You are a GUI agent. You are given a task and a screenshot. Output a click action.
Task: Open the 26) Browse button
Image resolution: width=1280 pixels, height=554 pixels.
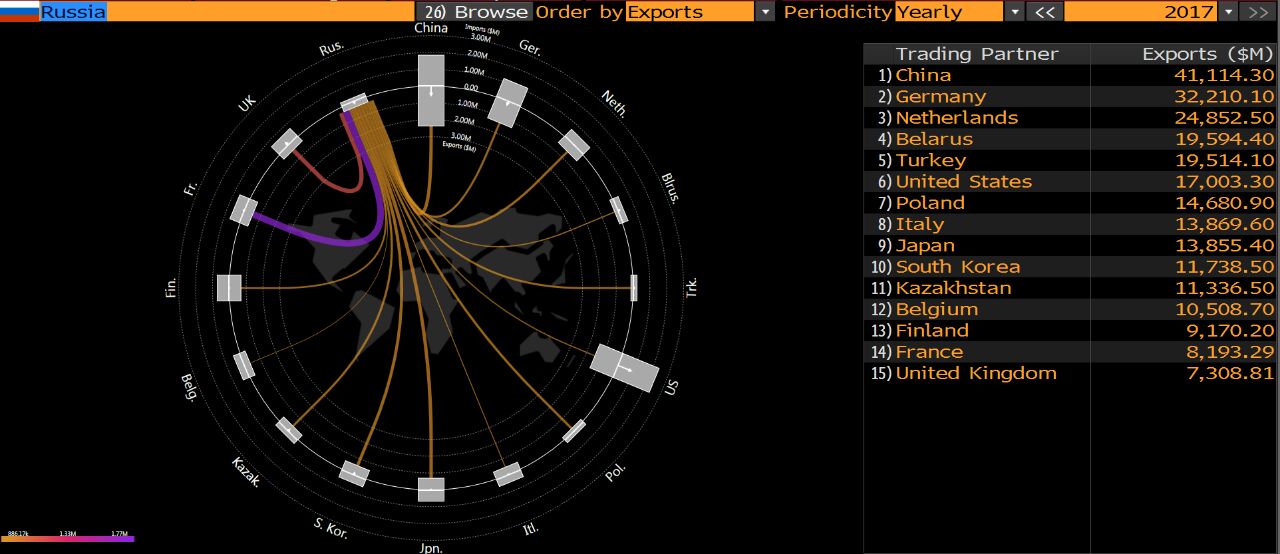(474, 12)
